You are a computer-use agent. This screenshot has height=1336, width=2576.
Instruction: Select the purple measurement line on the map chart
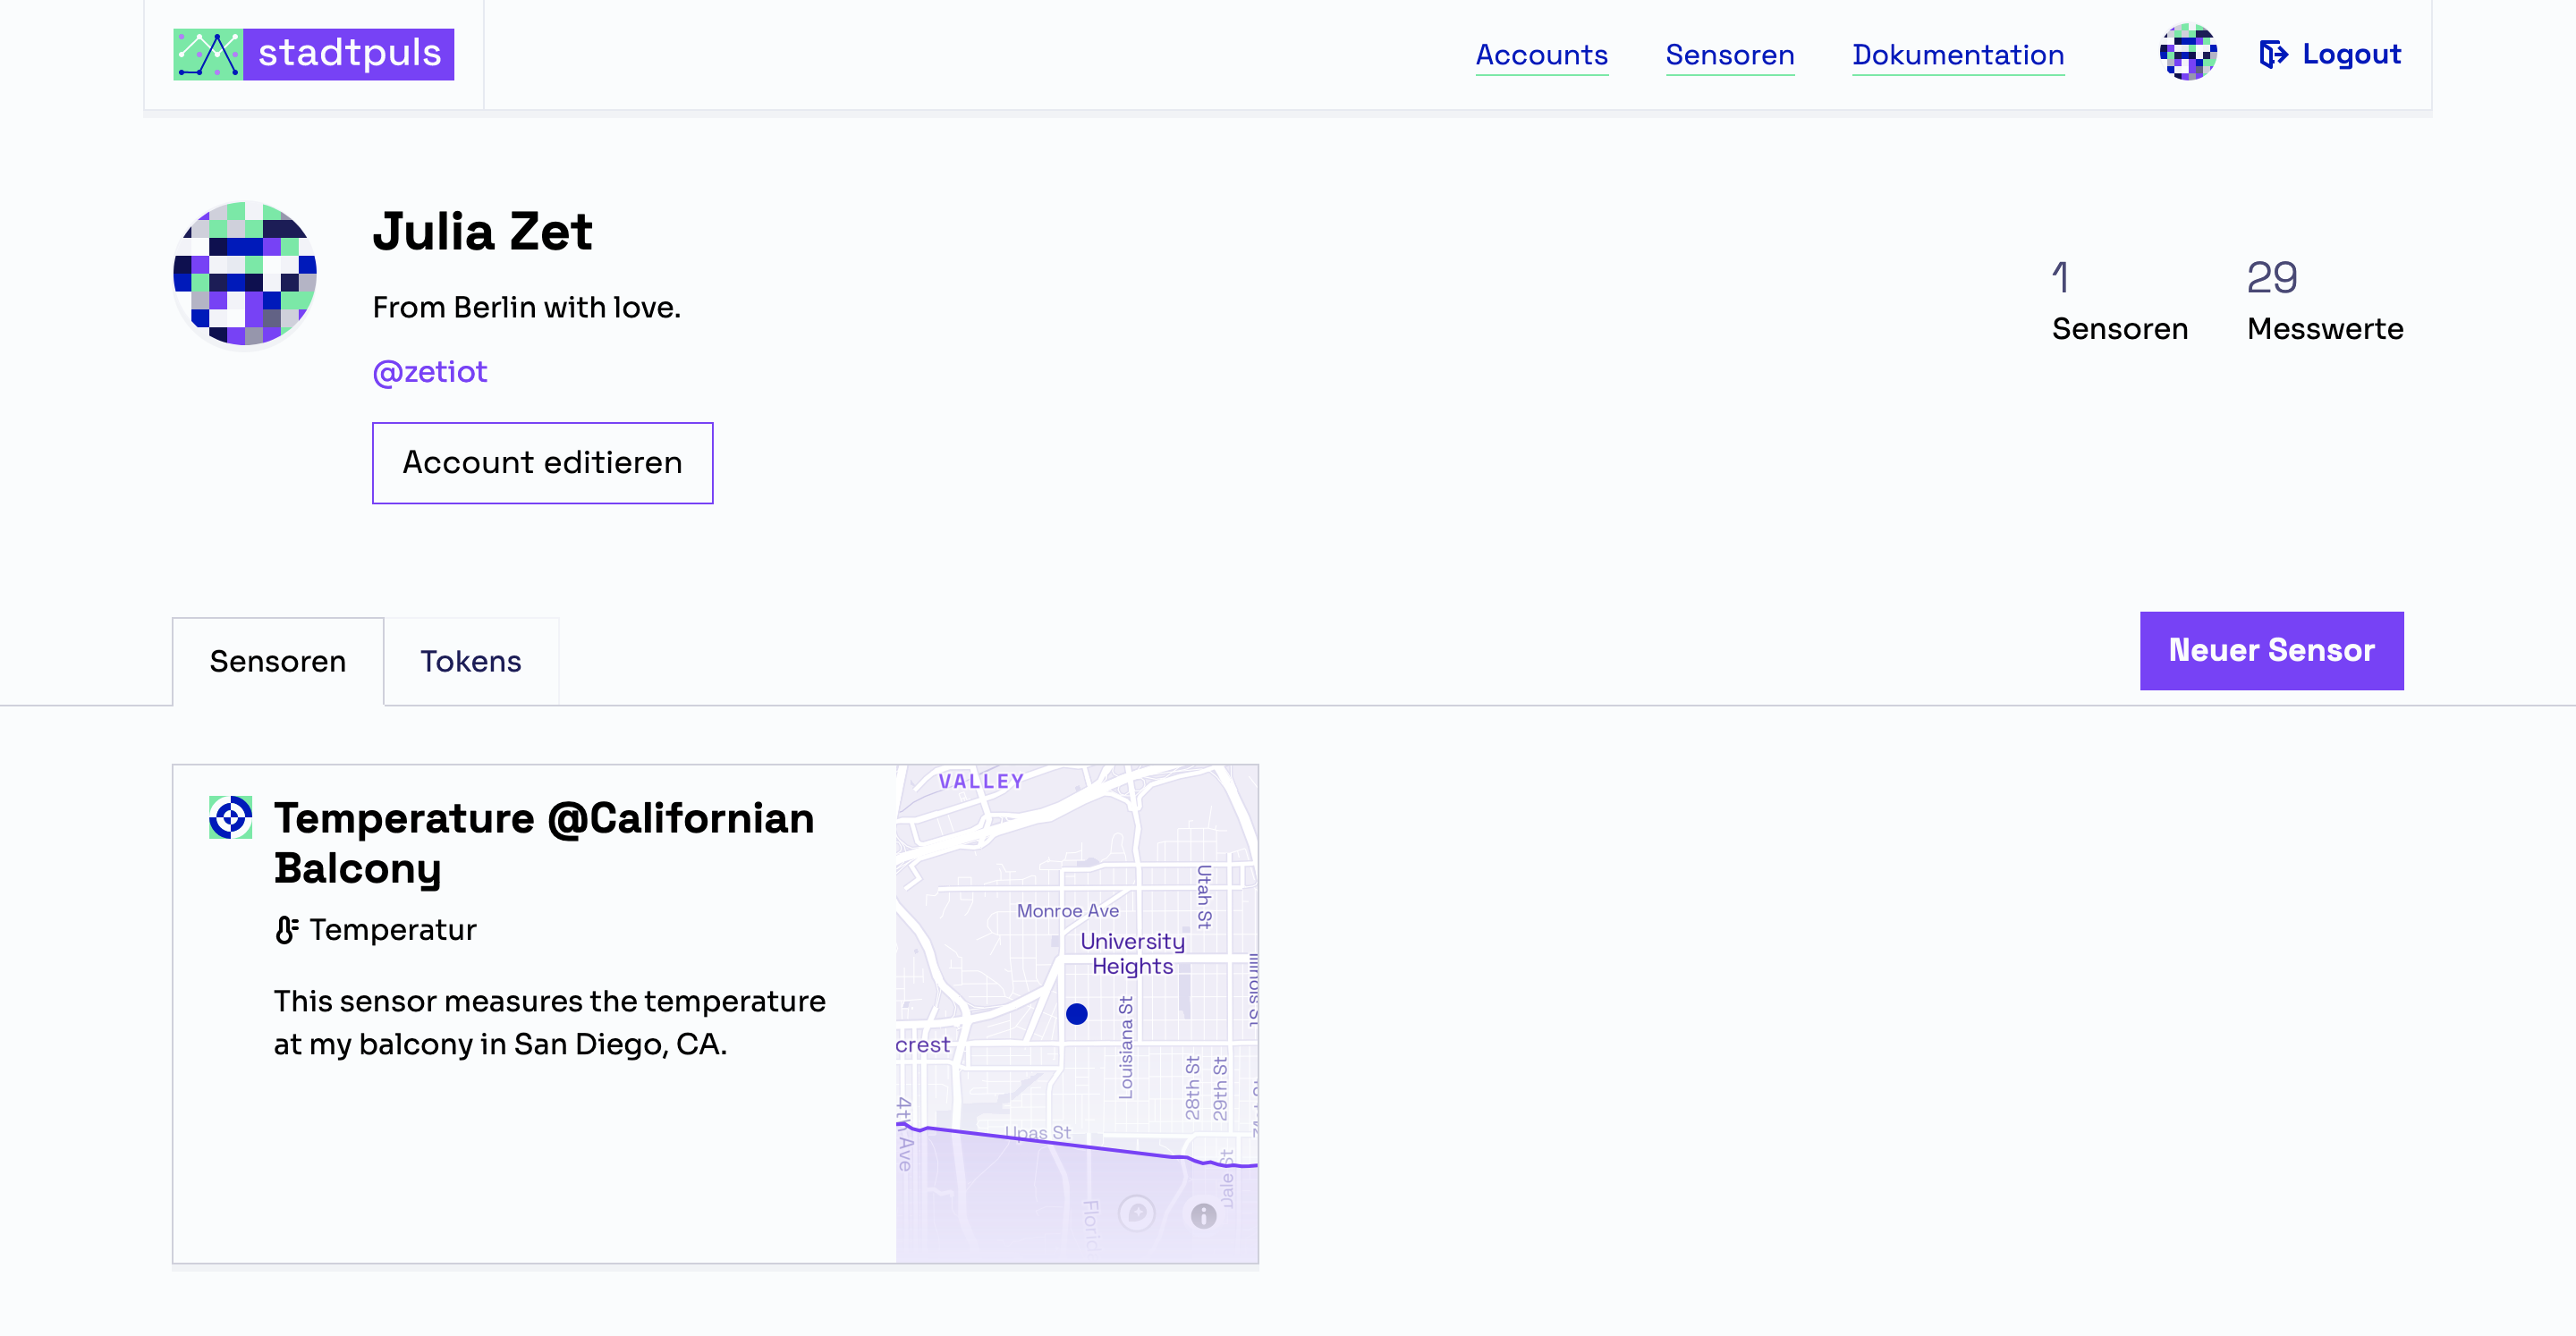[x=1077, y=1146]
